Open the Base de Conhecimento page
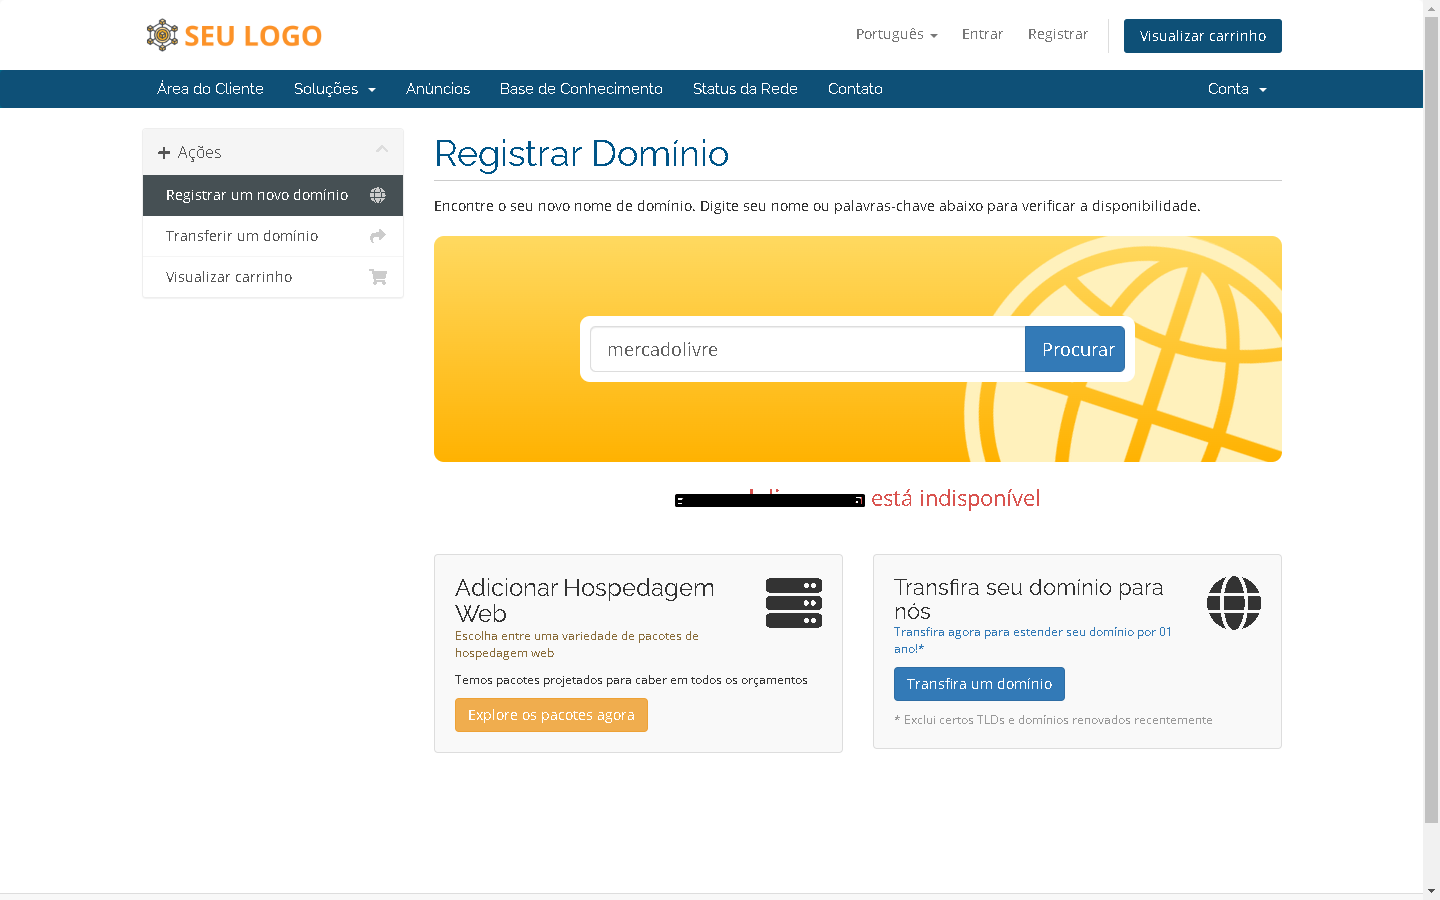The image size is (1440, 900). click(x=581, y=89)
